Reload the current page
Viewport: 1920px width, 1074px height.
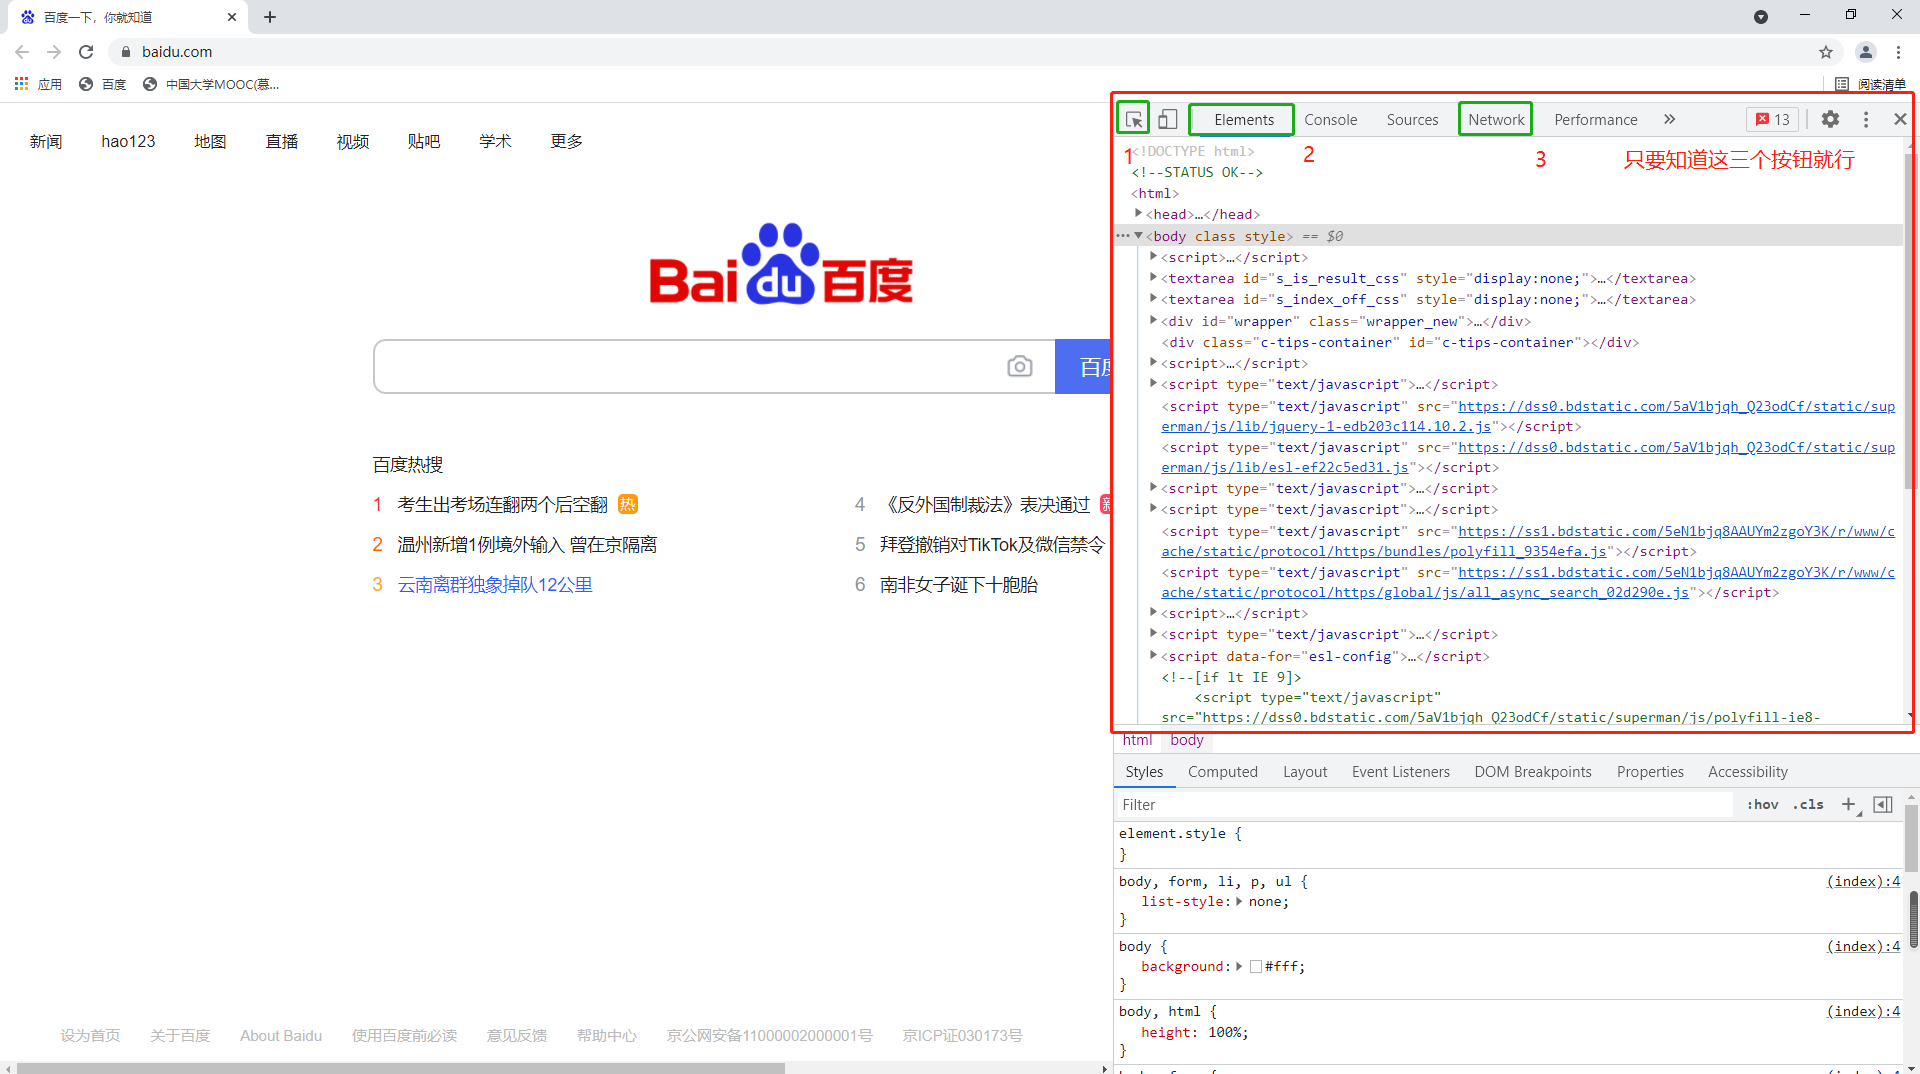86,52
